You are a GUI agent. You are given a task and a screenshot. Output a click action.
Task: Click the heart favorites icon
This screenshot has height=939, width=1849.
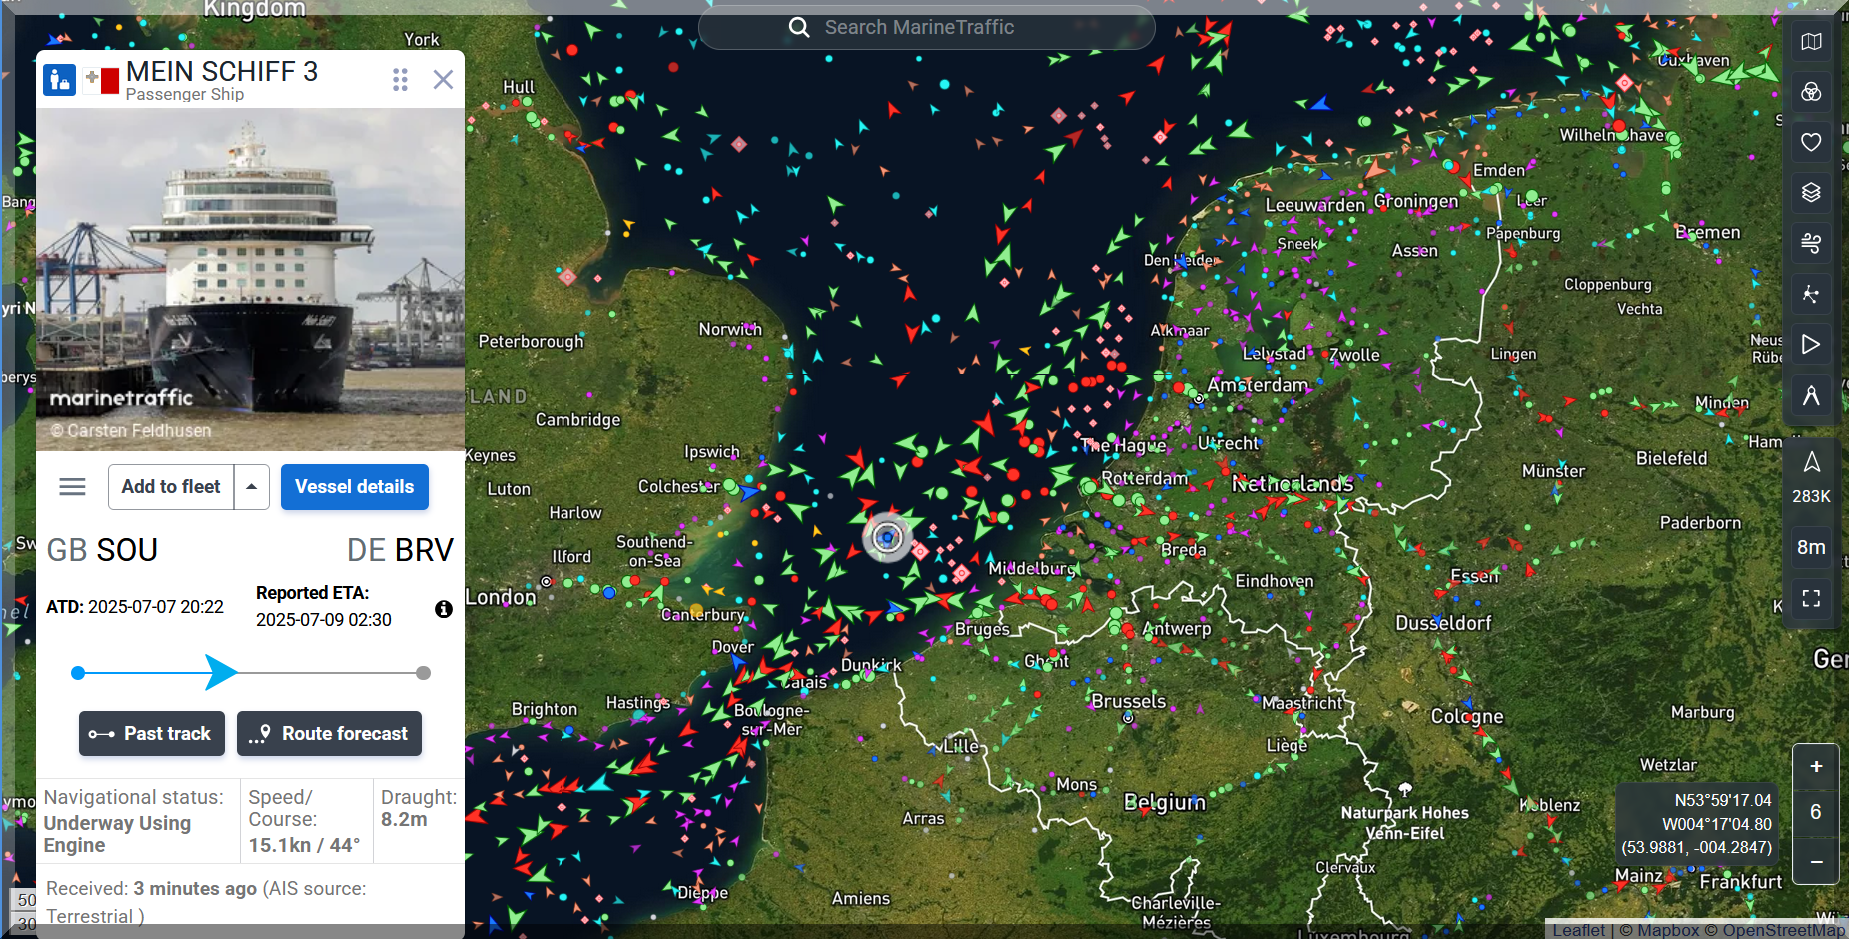click(1811, 142)
